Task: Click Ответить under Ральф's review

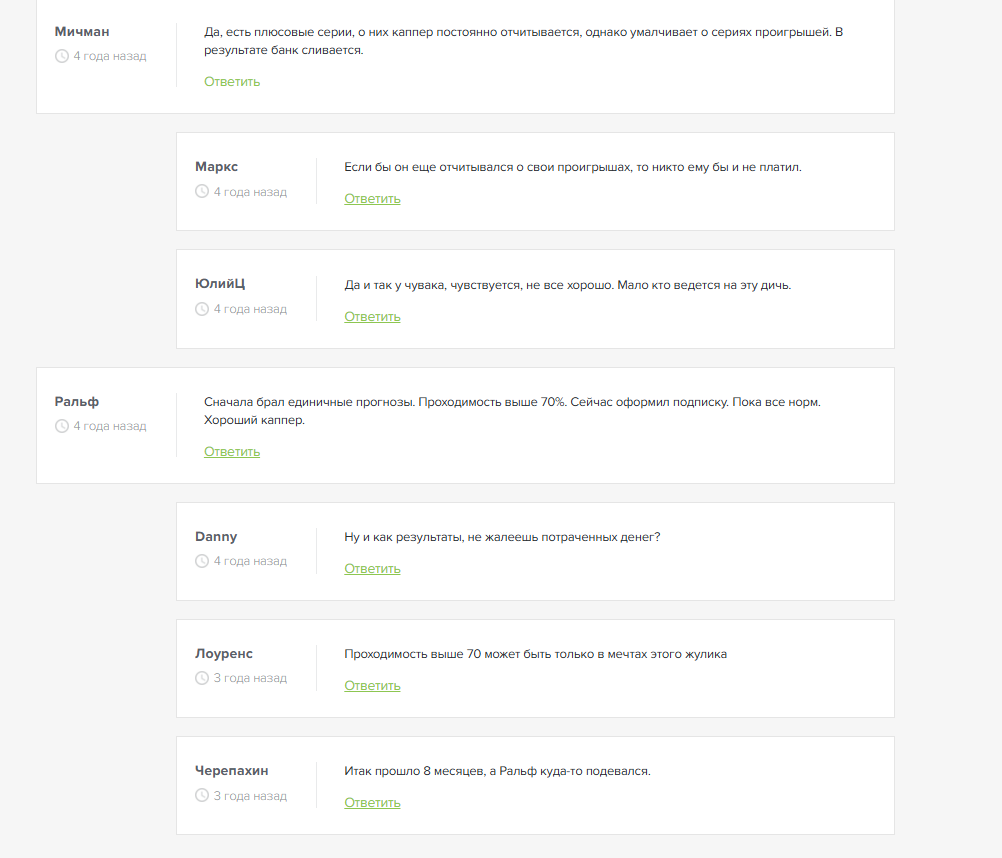Action: (x=232, y=452)
